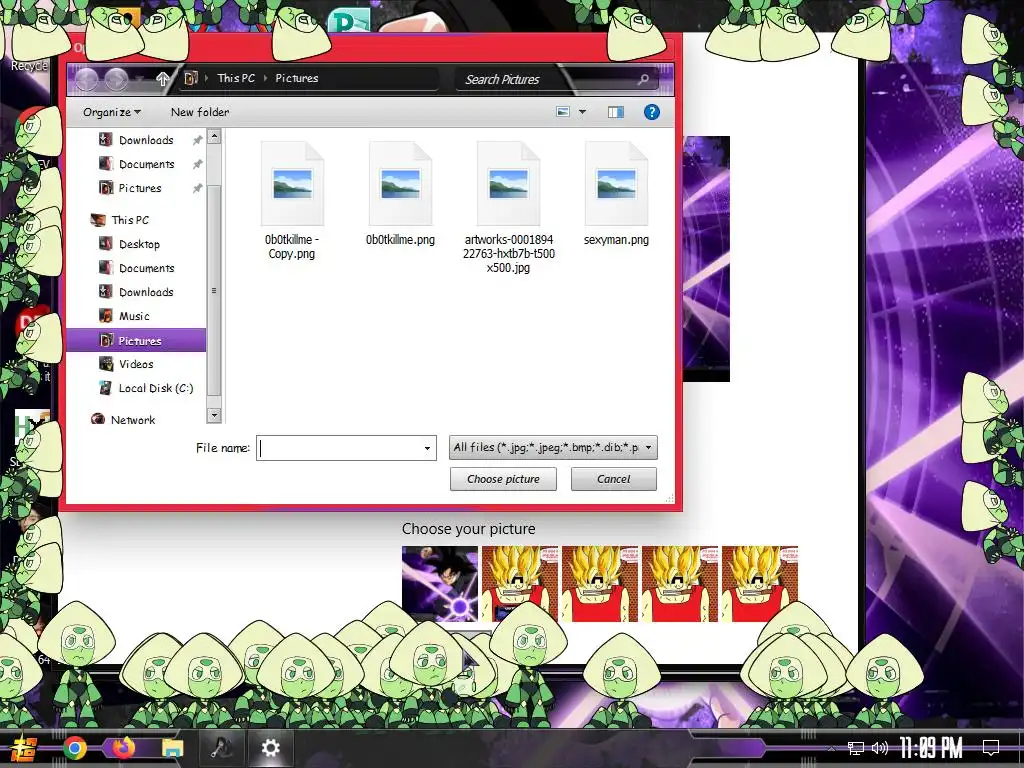Select file 0b0tkillme - Copy.png
1024x768 pixels.
pos(292,201)
